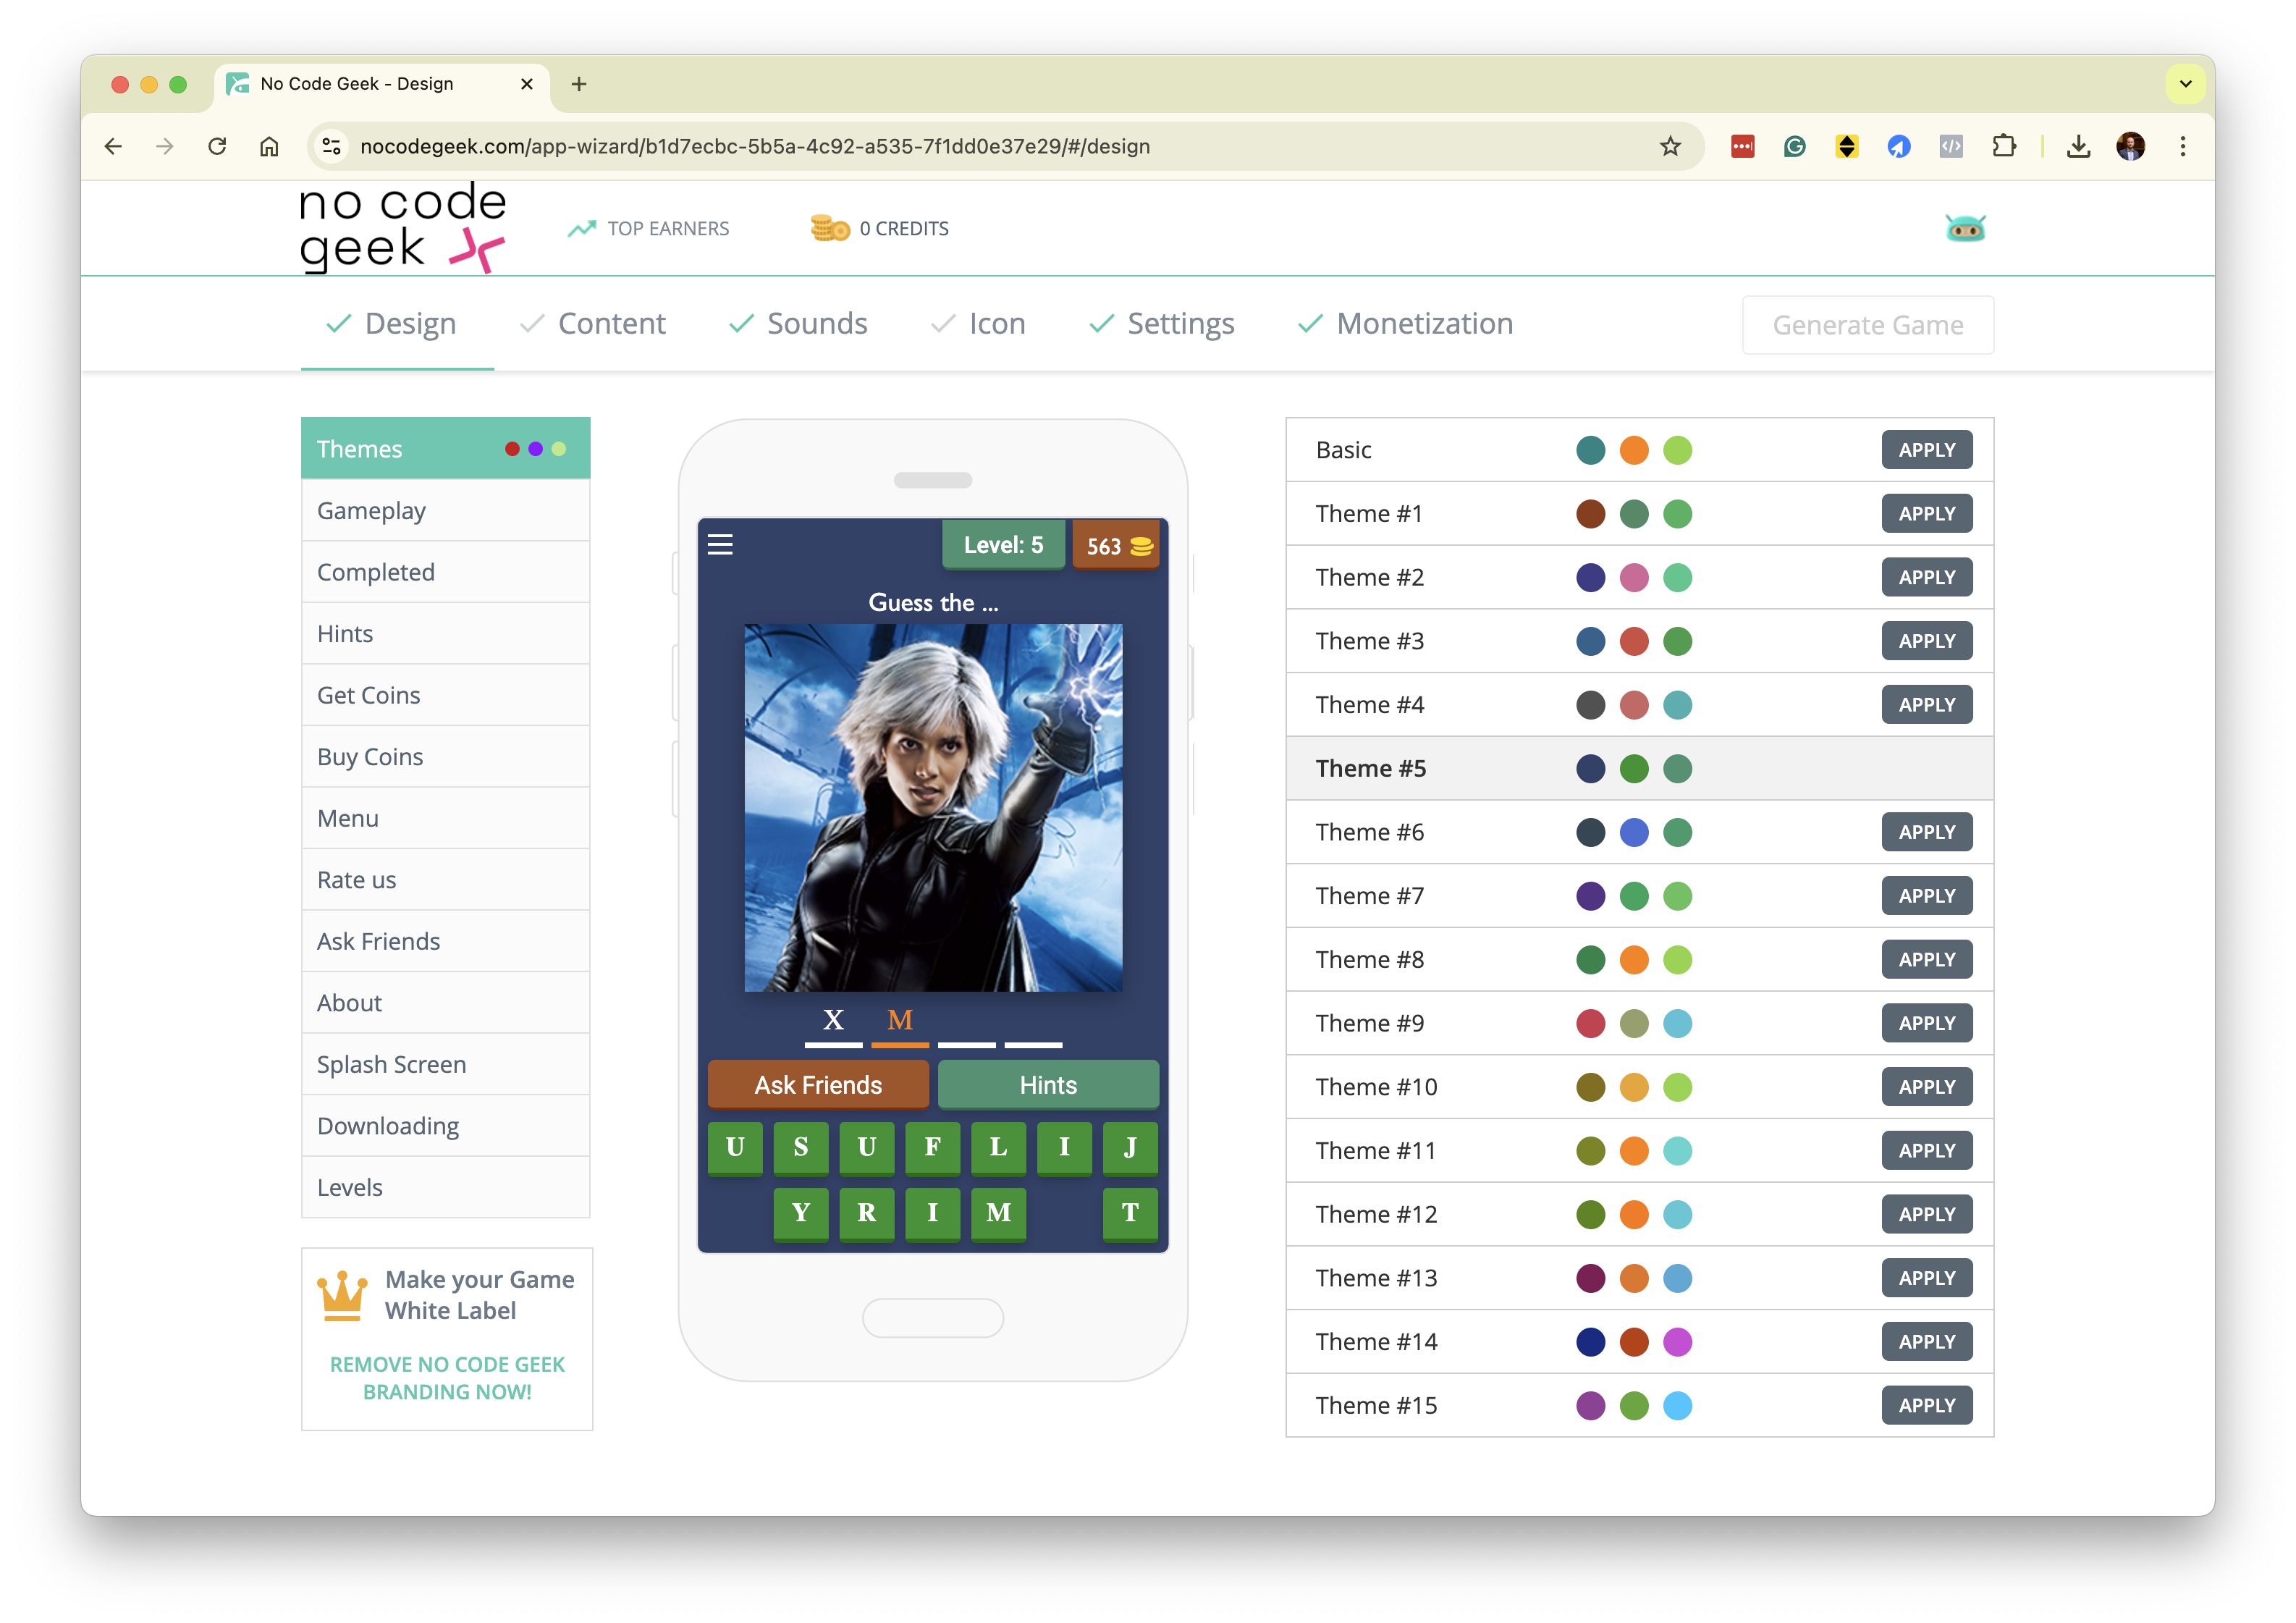The width and height of the screenshot is (2296, 1623).
Task: Click the magenta swatch of Theme #14
Action: (1677, 1341)
